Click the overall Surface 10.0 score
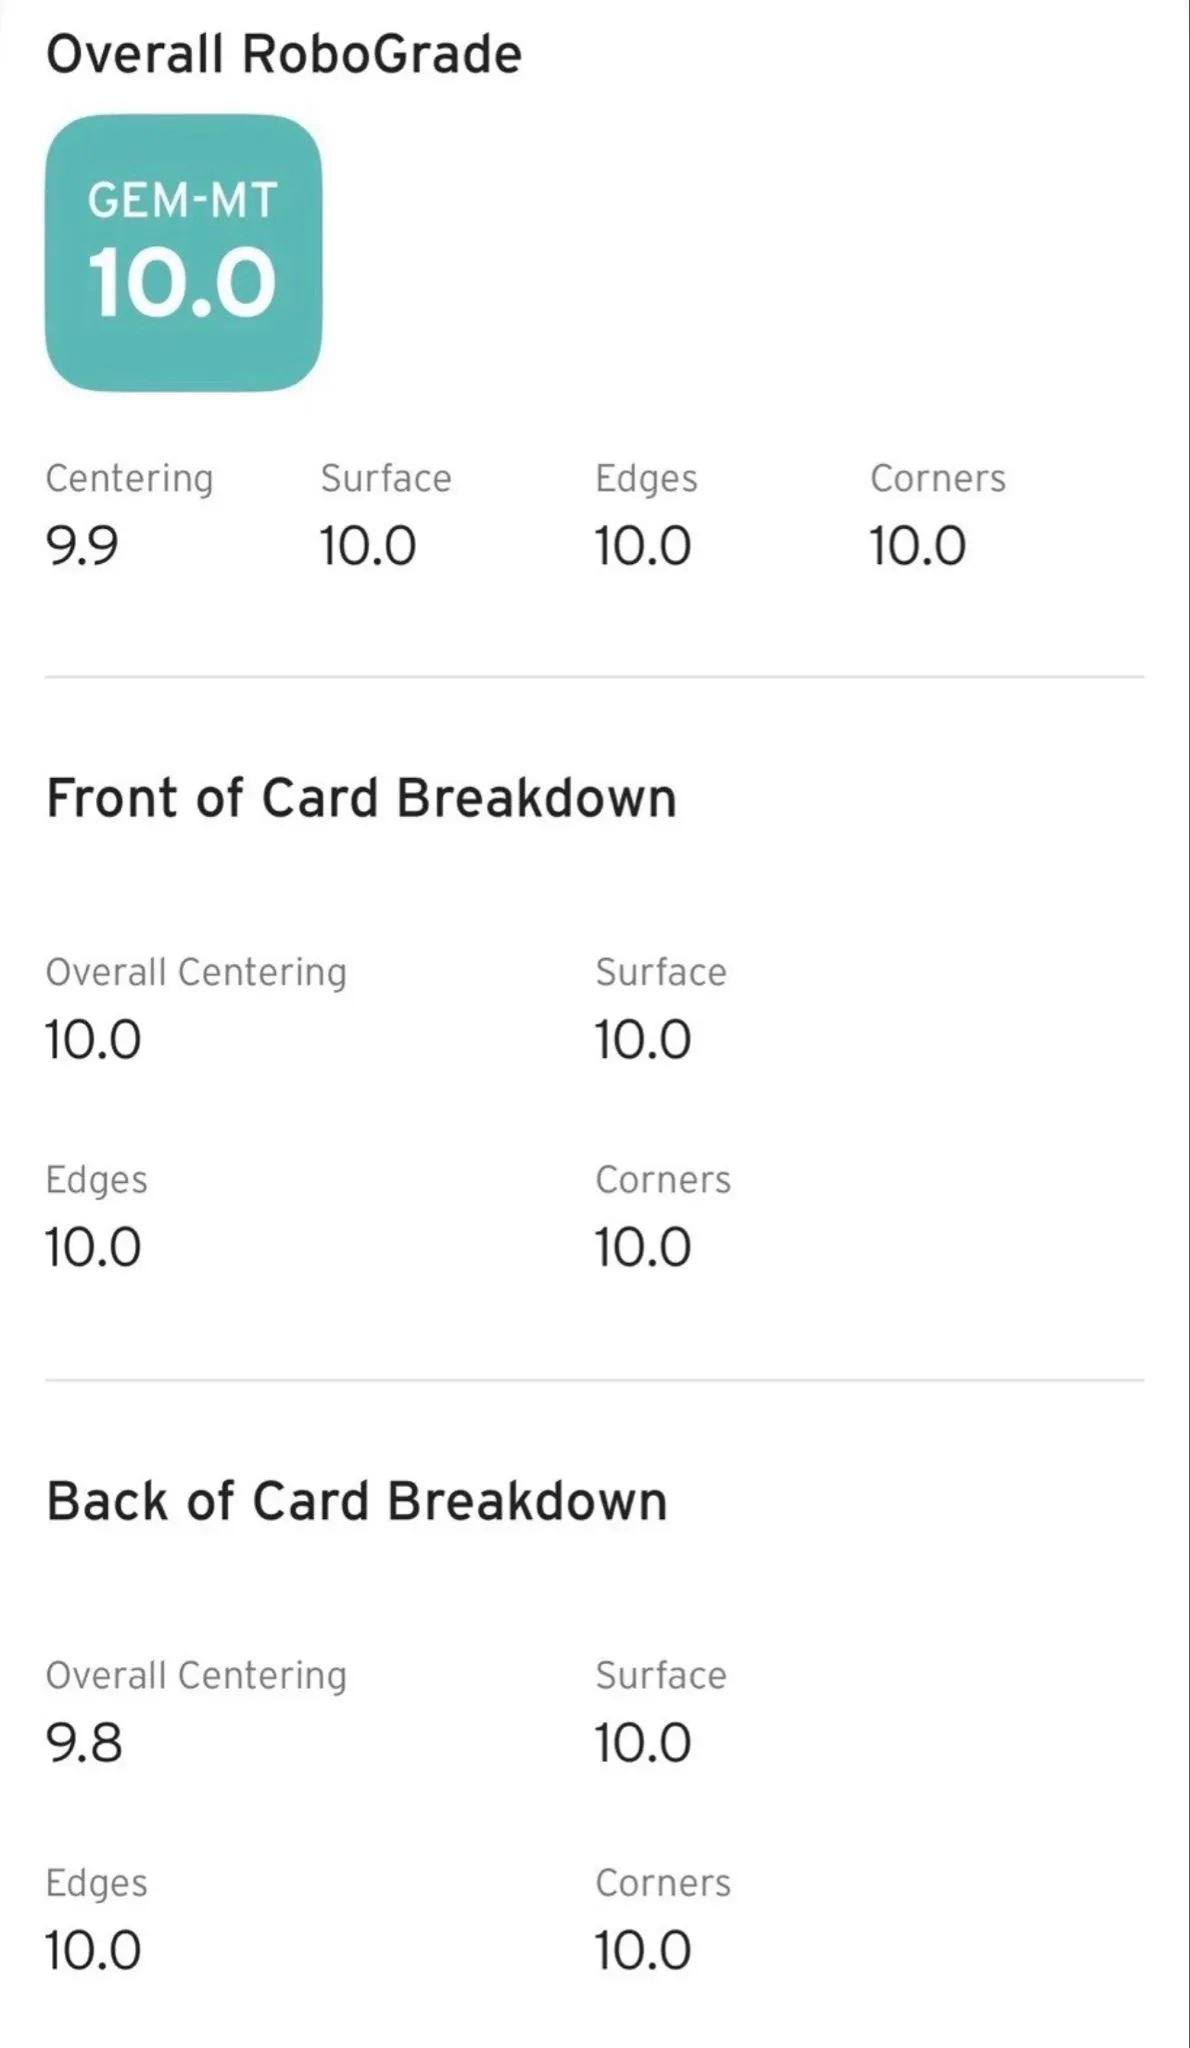This screenshot has width=1190, height=2048. click(367, 546)
